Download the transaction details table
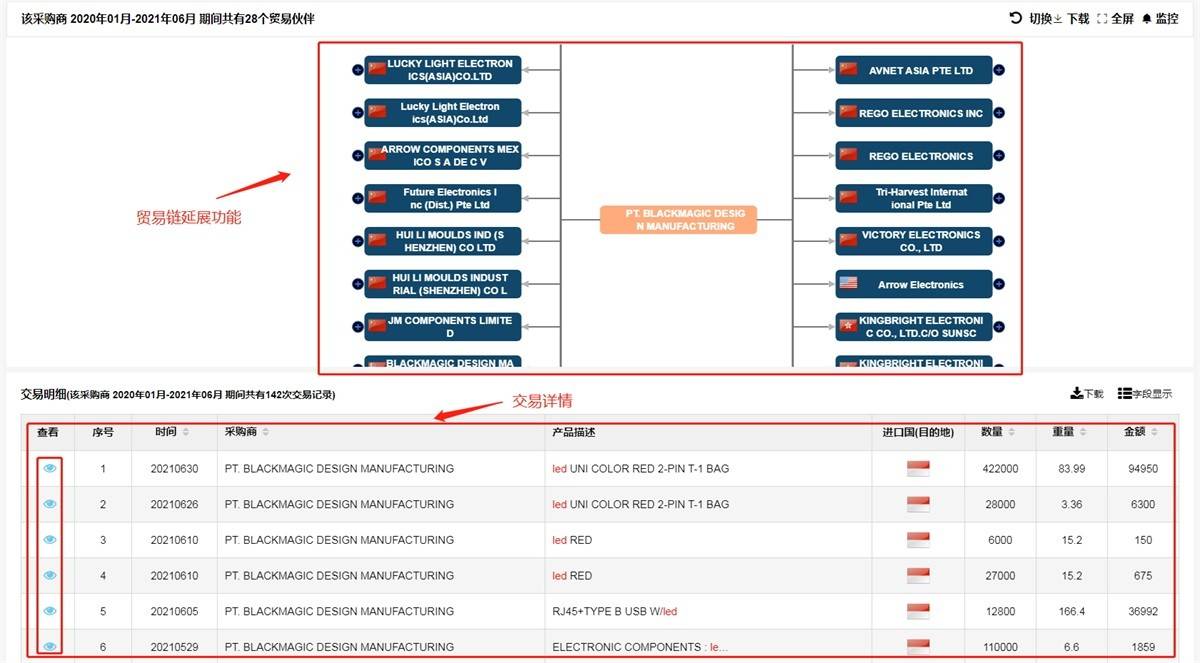The height and width of the screenshot is (663, 1200). 1087,394
